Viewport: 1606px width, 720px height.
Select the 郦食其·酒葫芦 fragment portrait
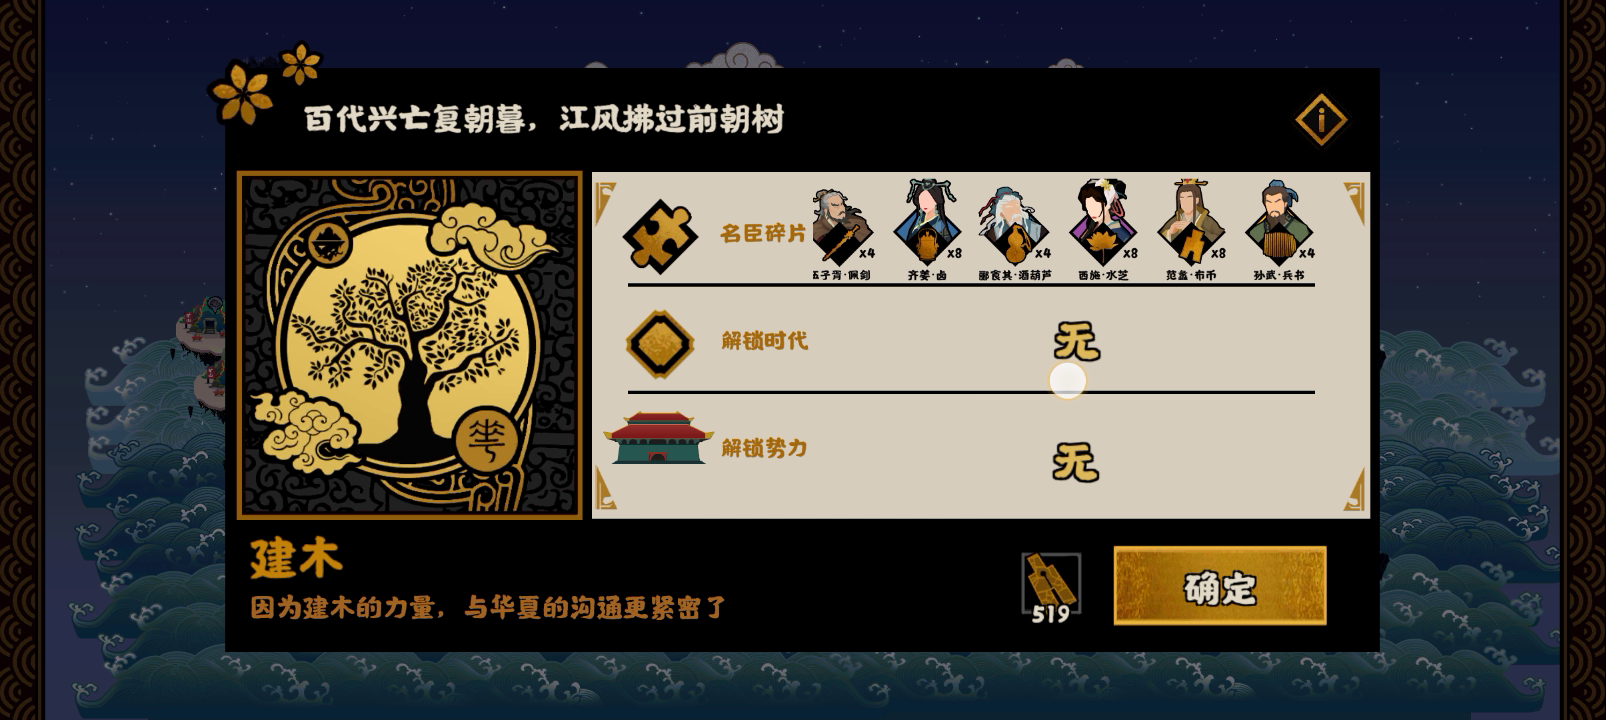[1014, 228]
